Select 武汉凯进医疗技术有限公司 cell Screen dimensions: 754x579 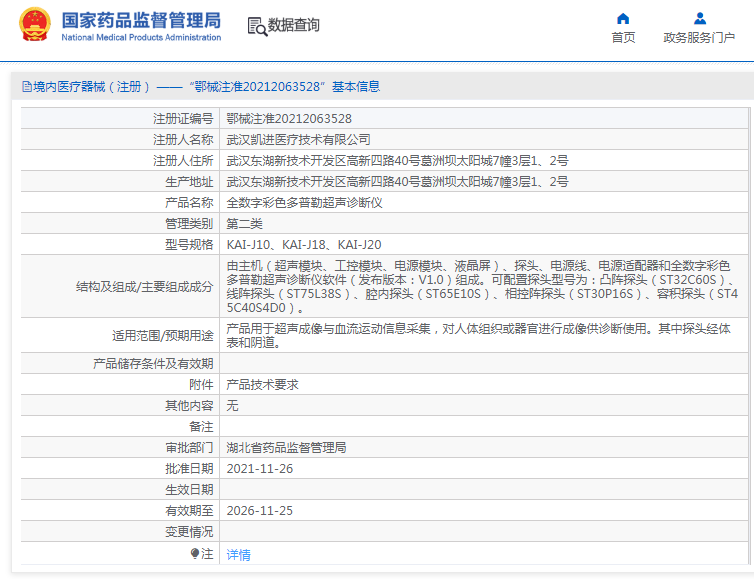coord(298,139)
